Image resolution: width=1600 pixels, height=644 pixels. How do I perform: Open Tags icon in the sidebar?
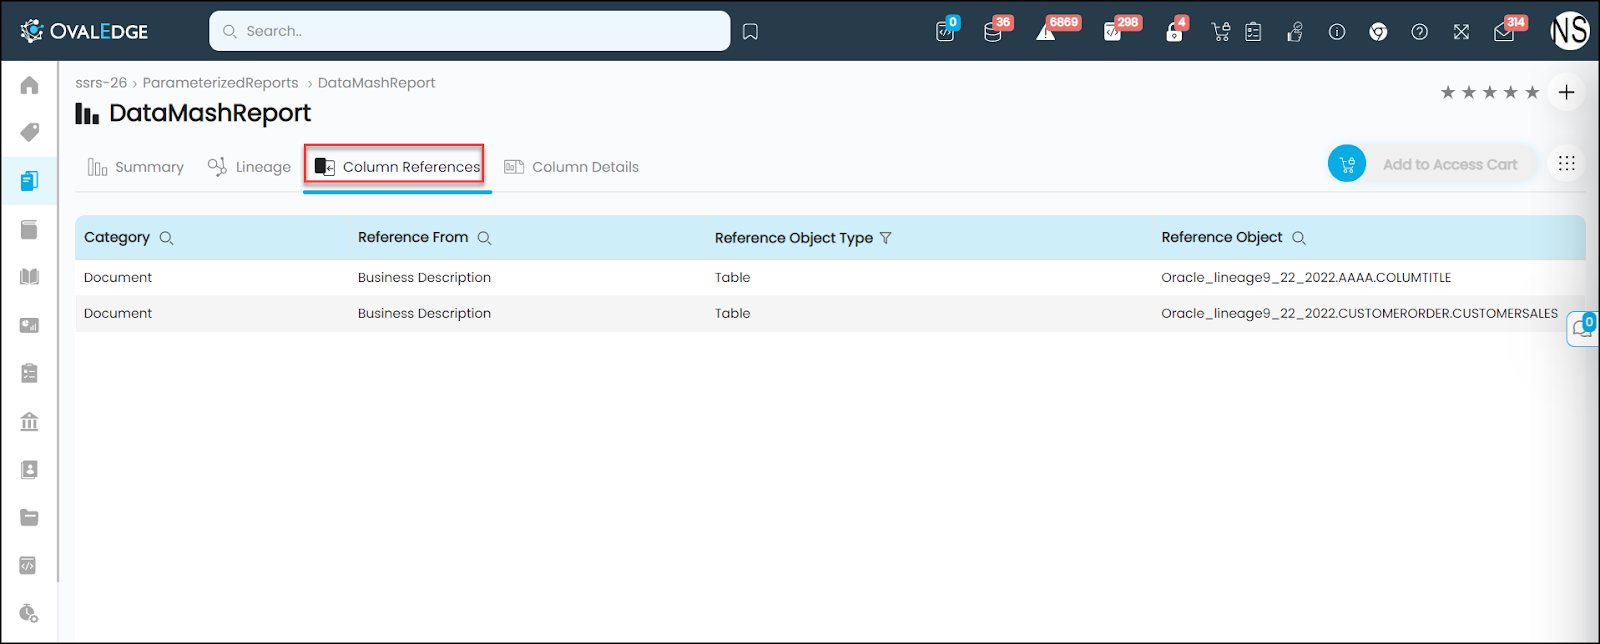click(x=29, y=133)
